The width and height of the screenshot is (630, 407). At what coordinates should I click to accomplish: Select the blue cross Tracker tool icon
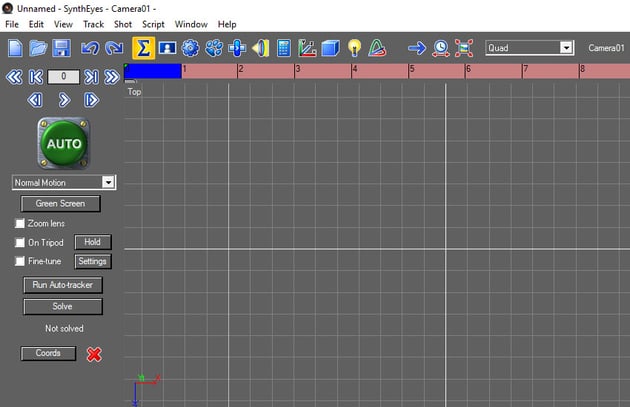[237, 48]
